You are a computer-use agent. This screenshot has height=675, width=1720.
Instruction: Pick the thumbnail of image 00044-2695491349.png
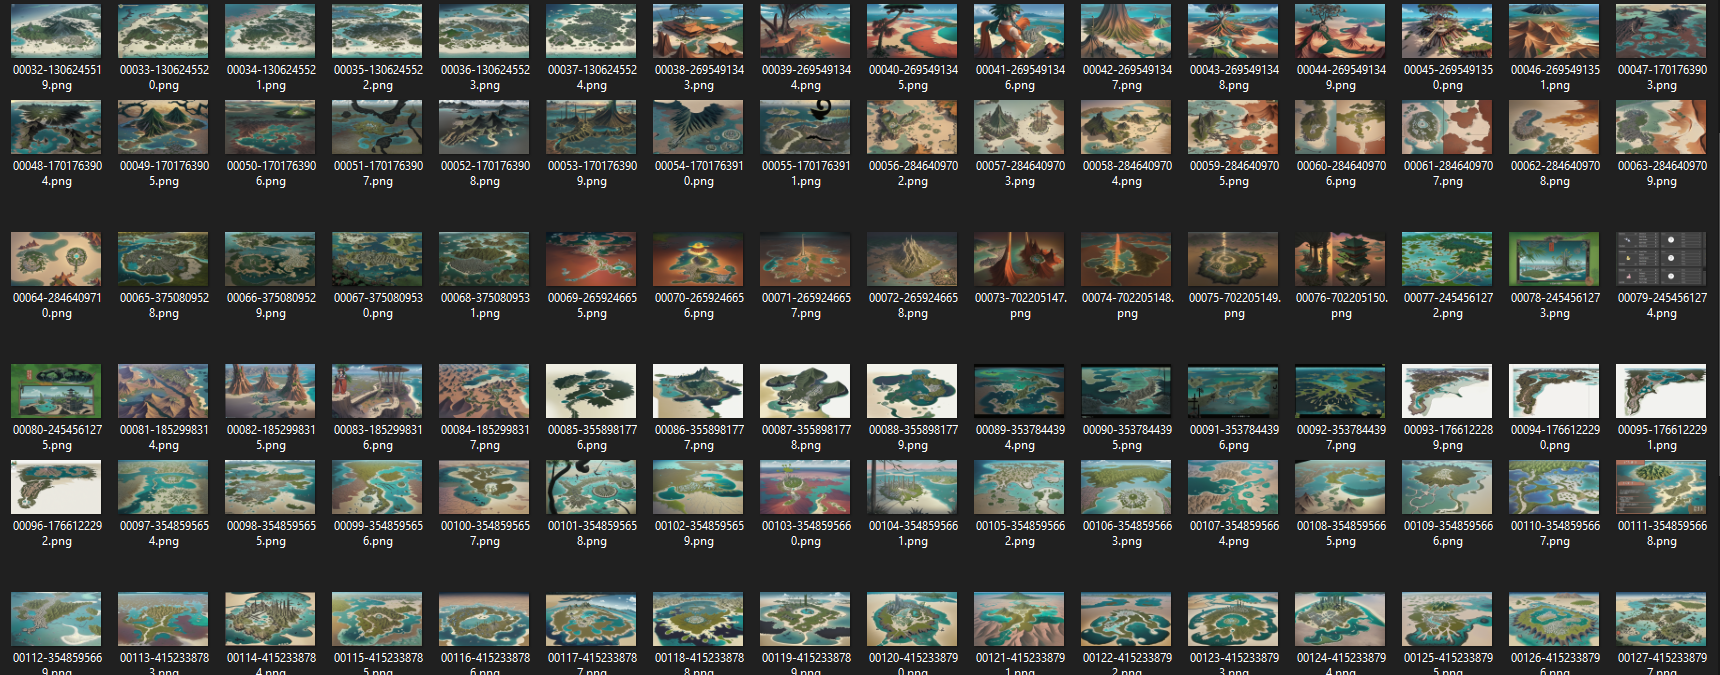[x=1340, y=30]
